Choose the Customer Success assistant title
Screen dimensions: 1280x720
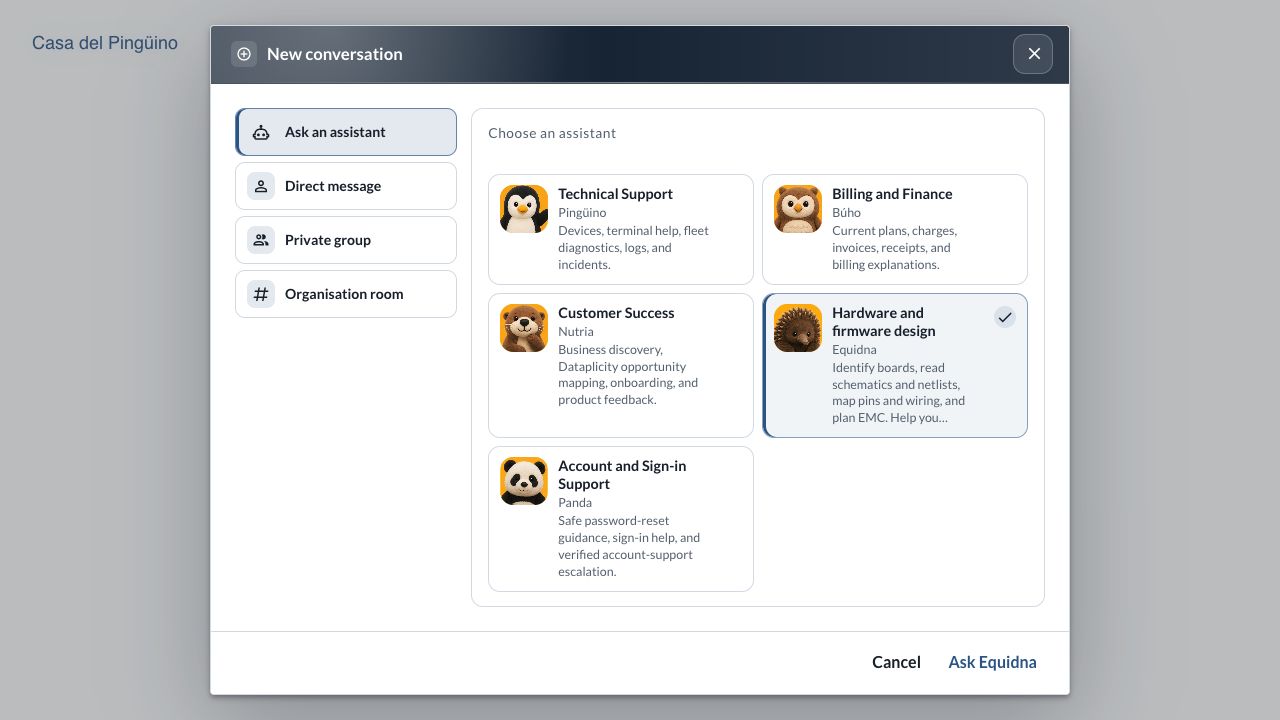pyautogui.click(x=616, y=313)
